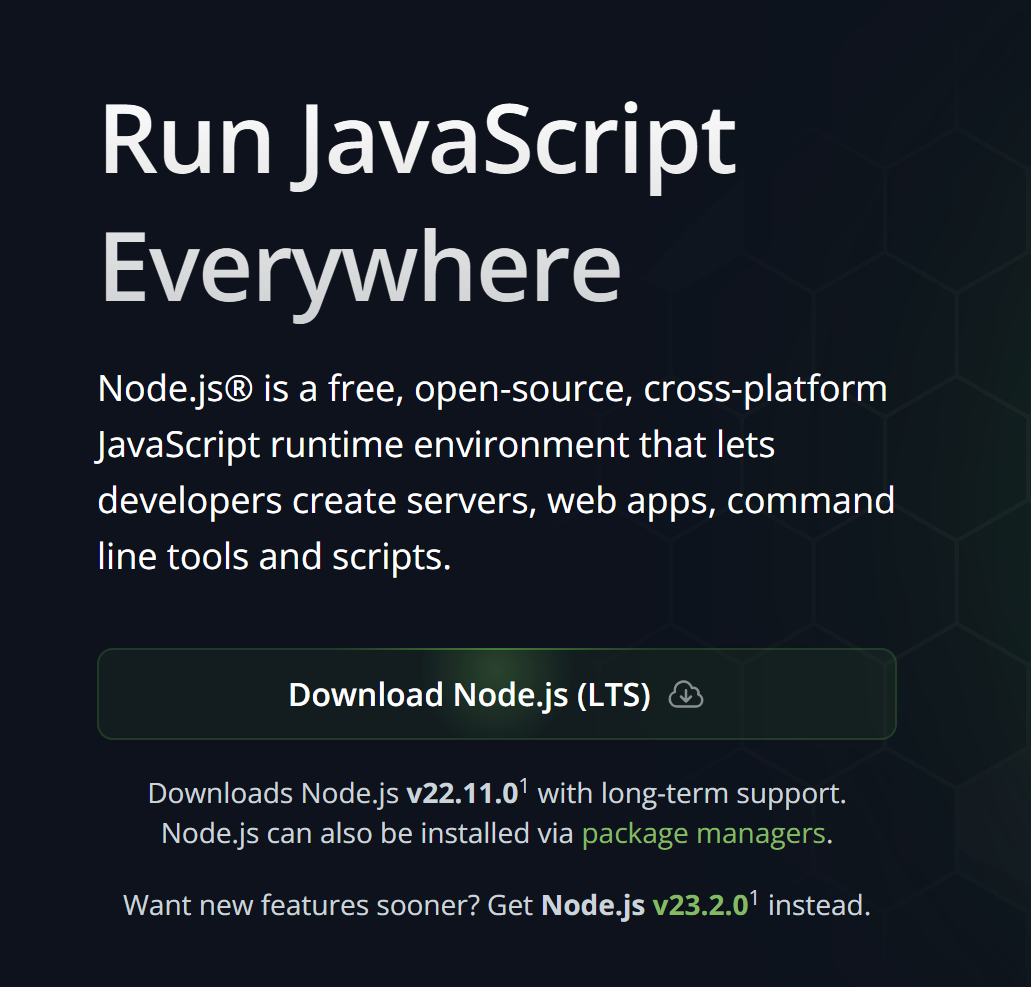The image size is (1031, 987).
Task: Click the 'with long-term support.' text
Action: (x=692, y=794)
